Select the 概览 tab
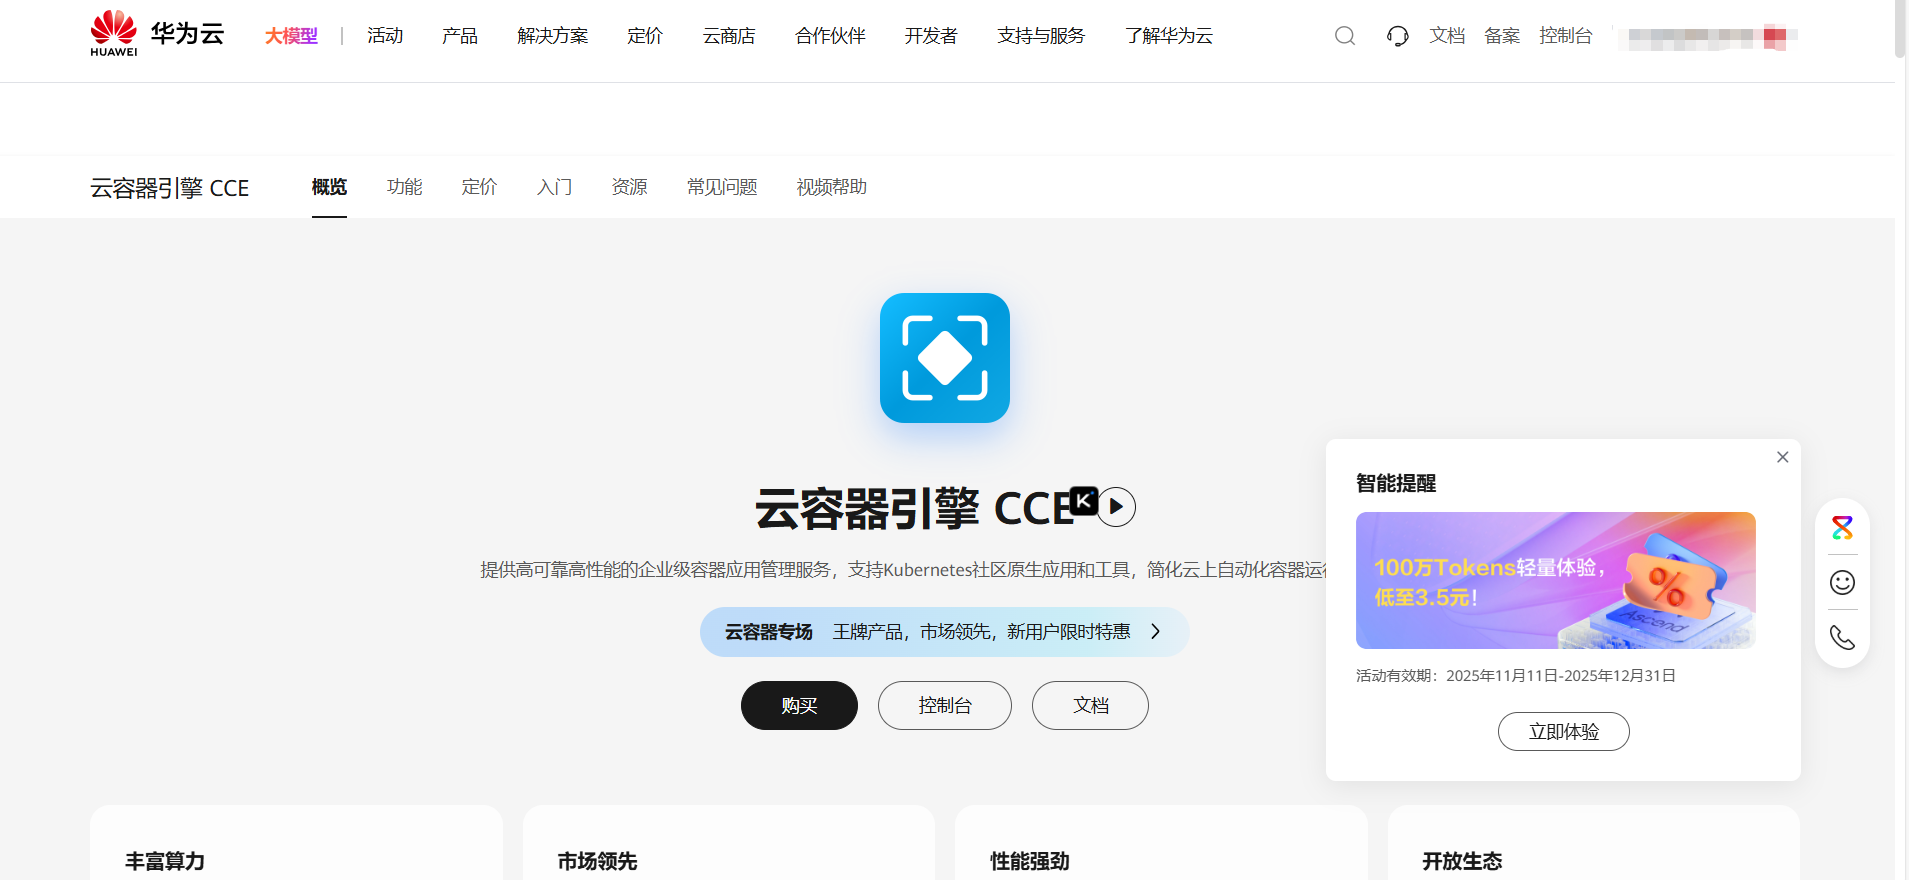Screen dimensions: 1909x880 [x=329, y=187]
